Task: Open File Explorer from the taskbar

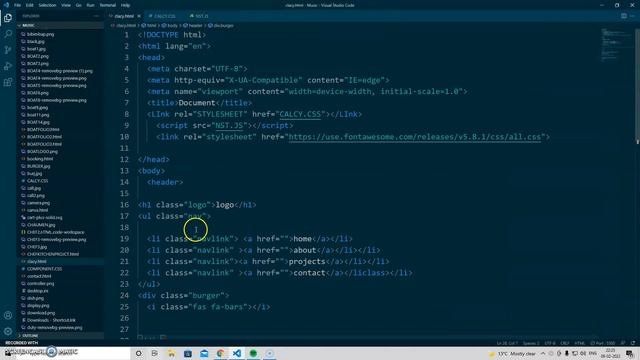Action: coord(171,353)
